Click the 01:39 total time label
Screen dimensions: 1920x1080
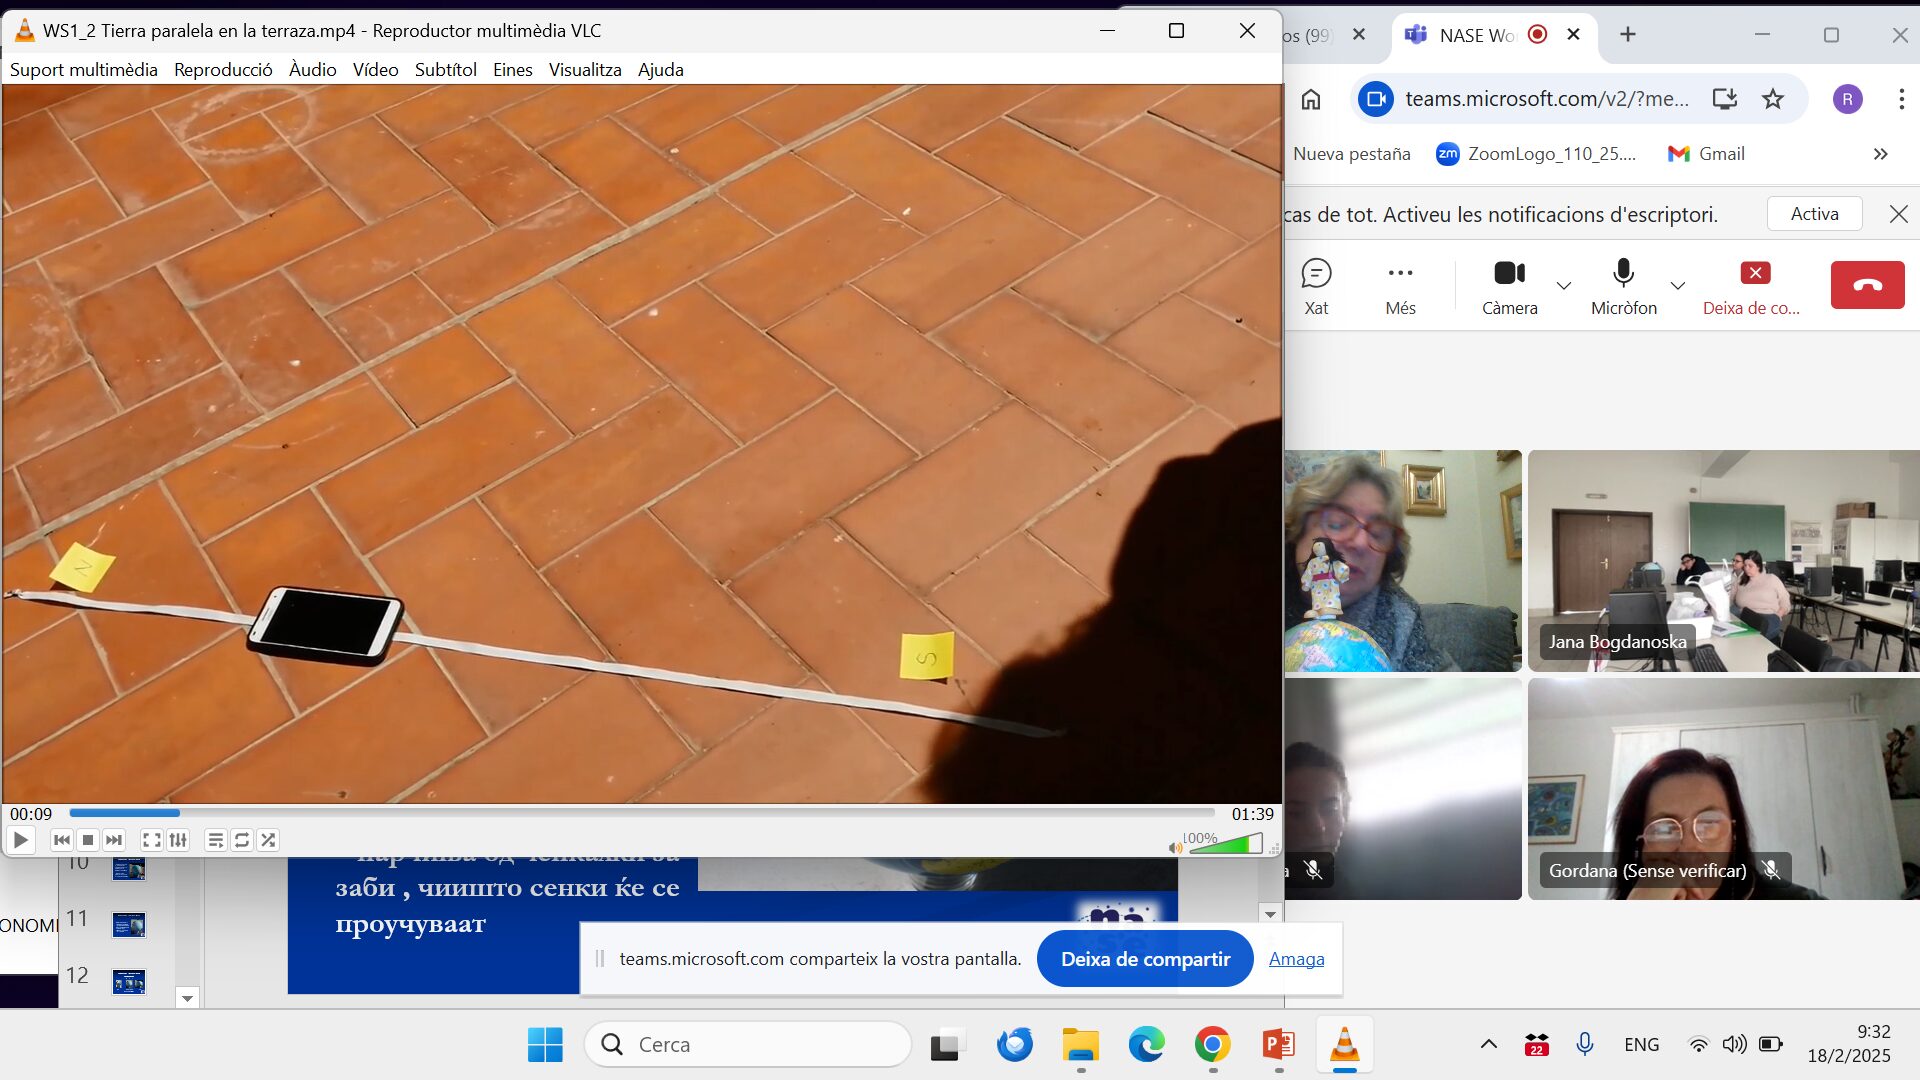[x=1252, y=814]
